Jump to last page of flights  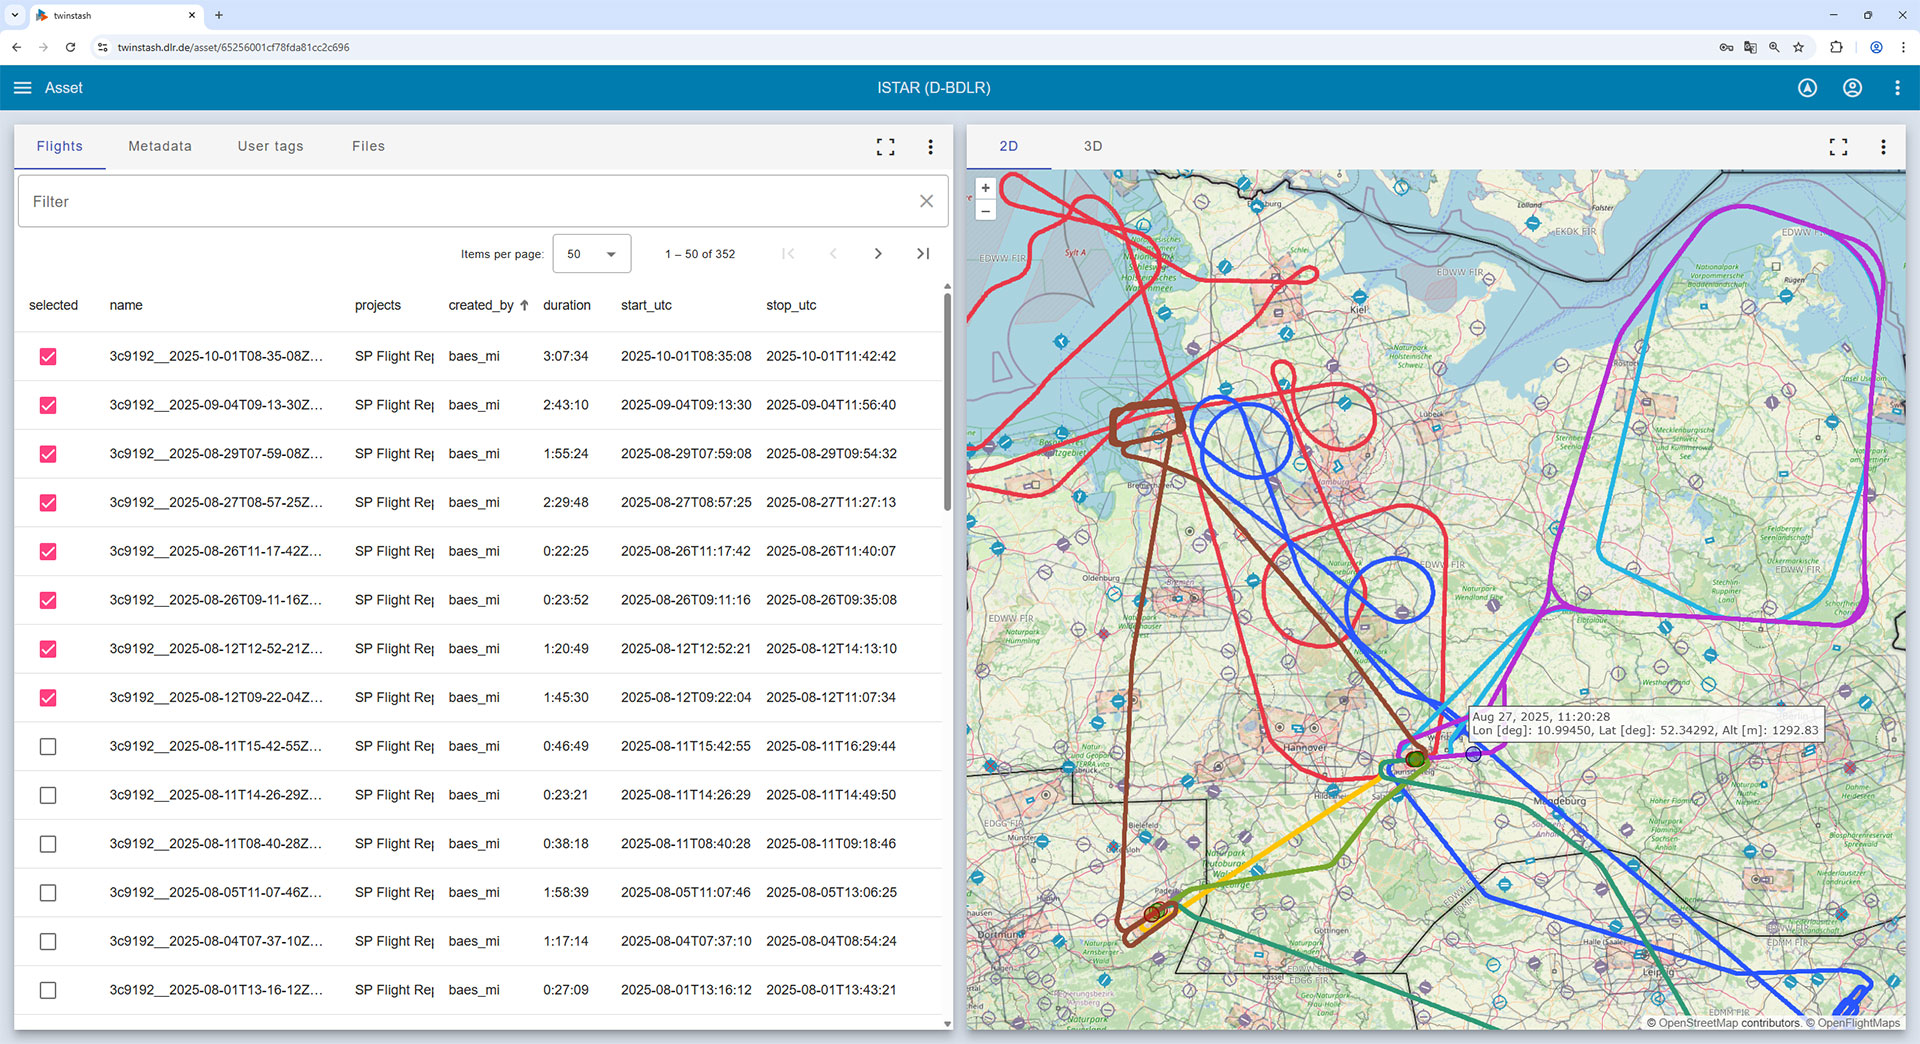tap(922, 254)
